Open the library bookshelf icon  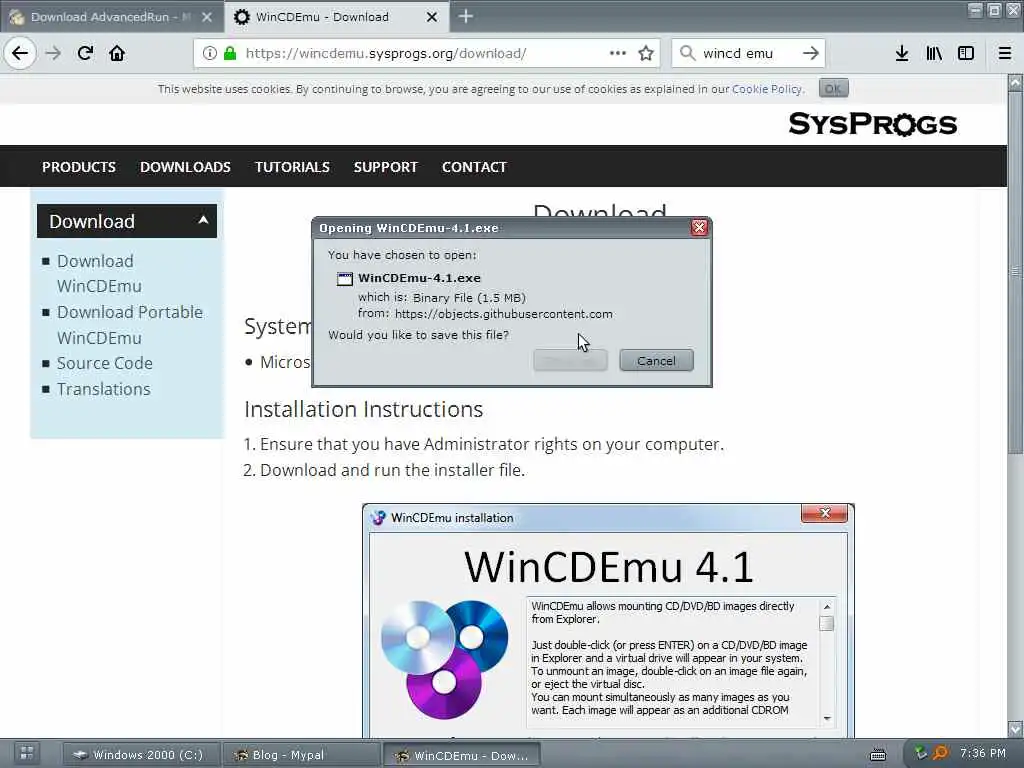[x=934, y=53]
